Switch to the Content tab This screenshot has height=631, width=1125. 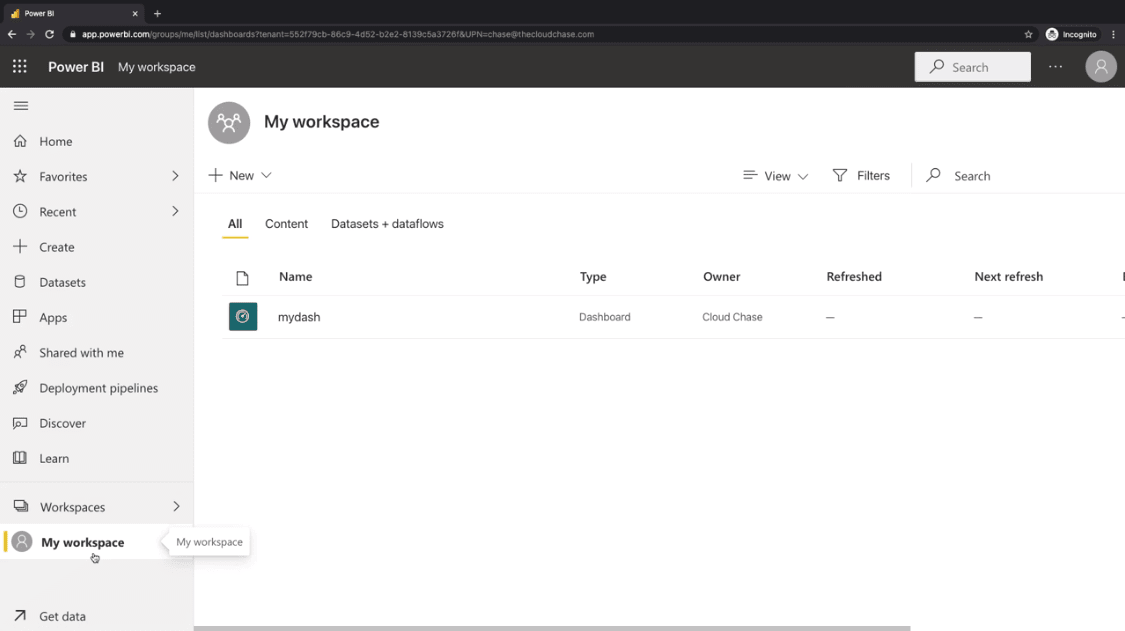pos(286,224)
